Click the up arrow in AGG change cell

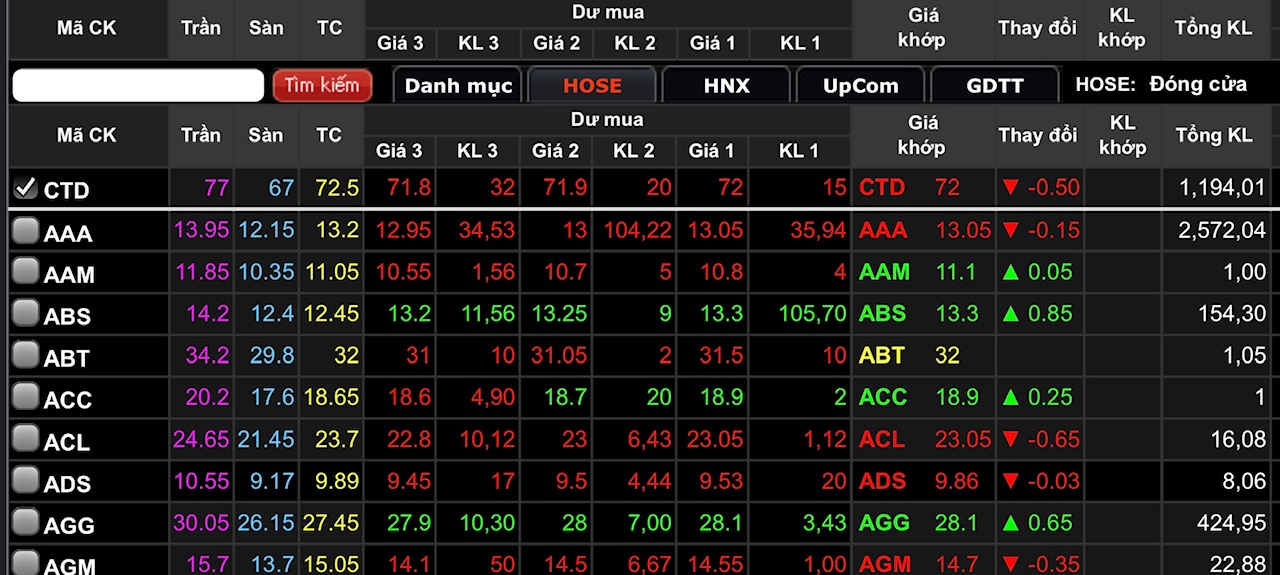(1010, 523)
